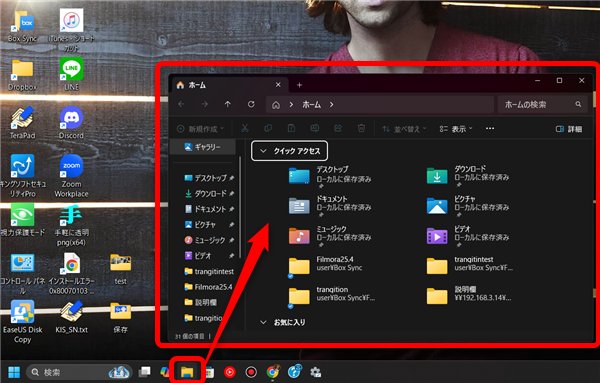Select the trangition folder in main pane

[x=331, y=296]
